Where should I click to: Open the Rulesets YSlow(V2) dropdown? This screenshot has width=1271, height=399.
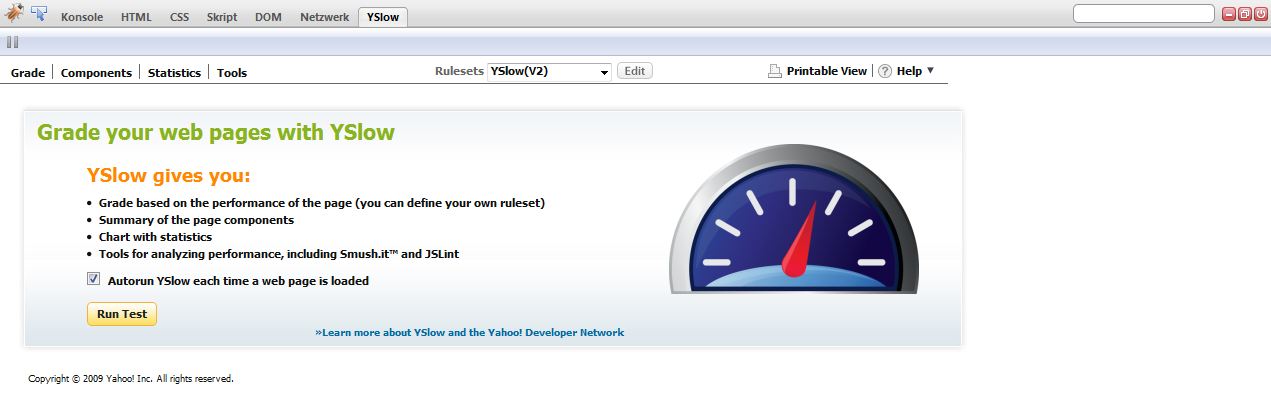coord(549,71)
